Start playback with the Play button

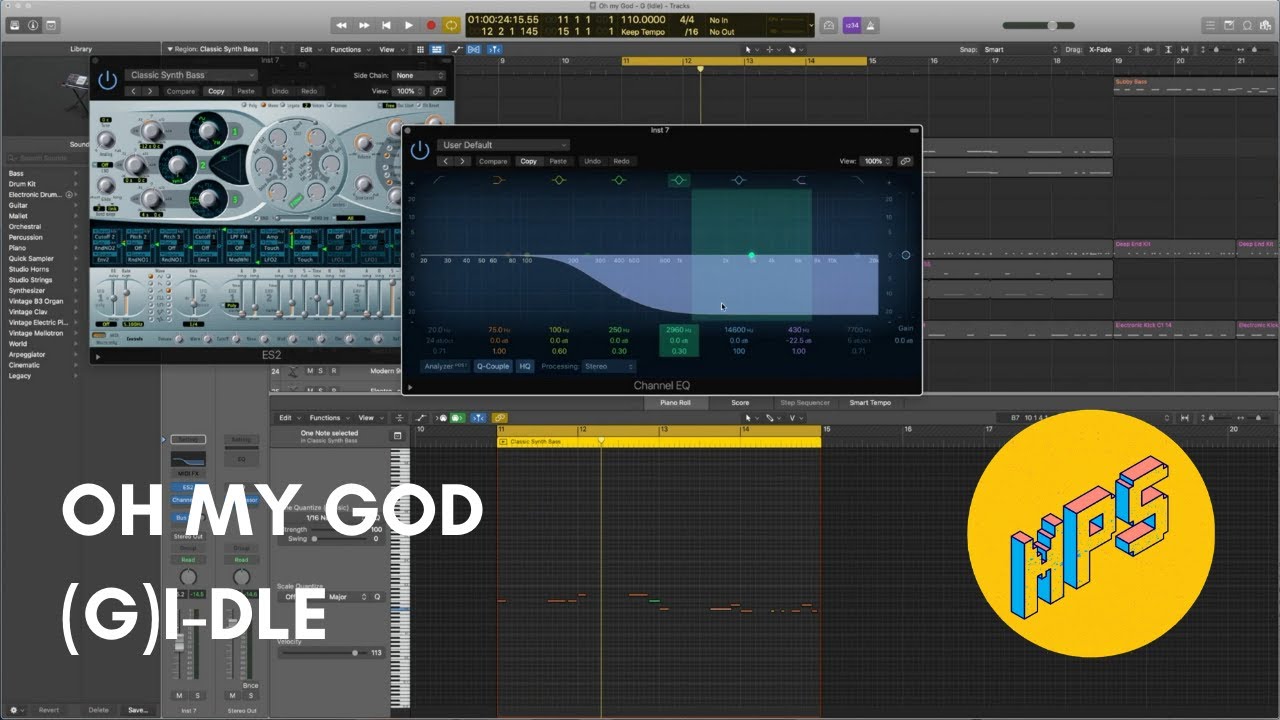tap(408, 25)
